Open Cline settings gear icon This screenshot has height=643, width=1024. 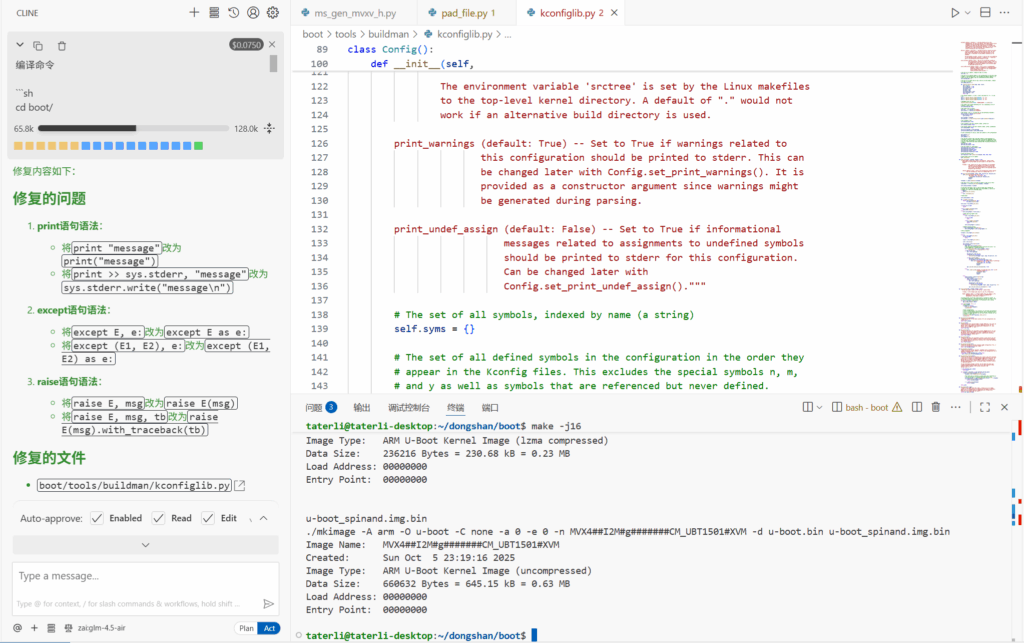pyautogui.click(x=272, y=13)
